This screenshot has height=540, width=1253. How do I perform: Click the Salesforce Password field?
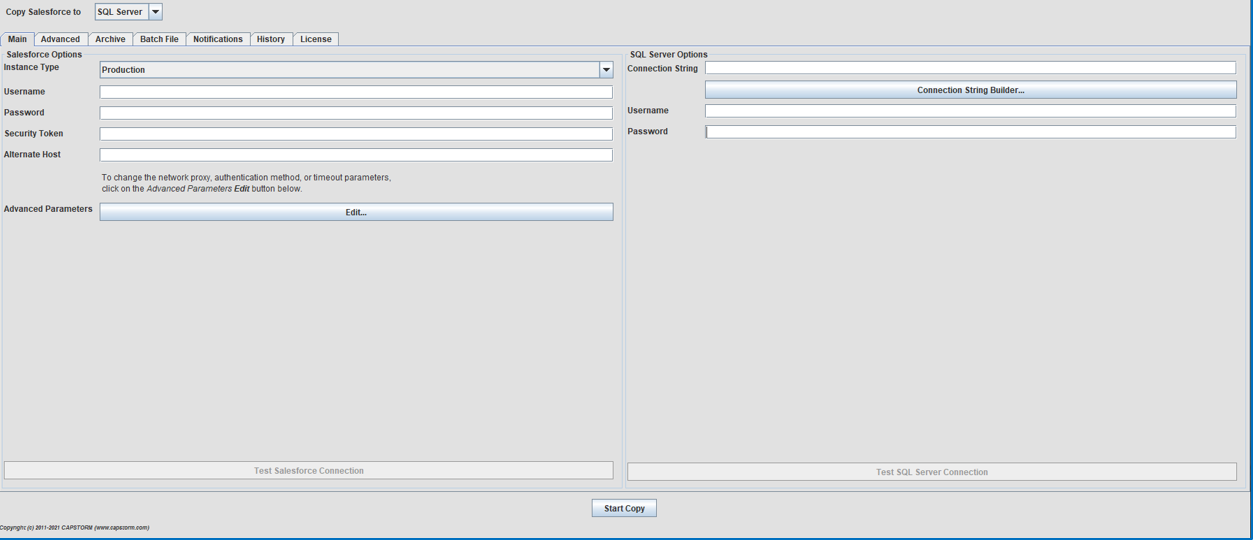(x=356, y=112)
